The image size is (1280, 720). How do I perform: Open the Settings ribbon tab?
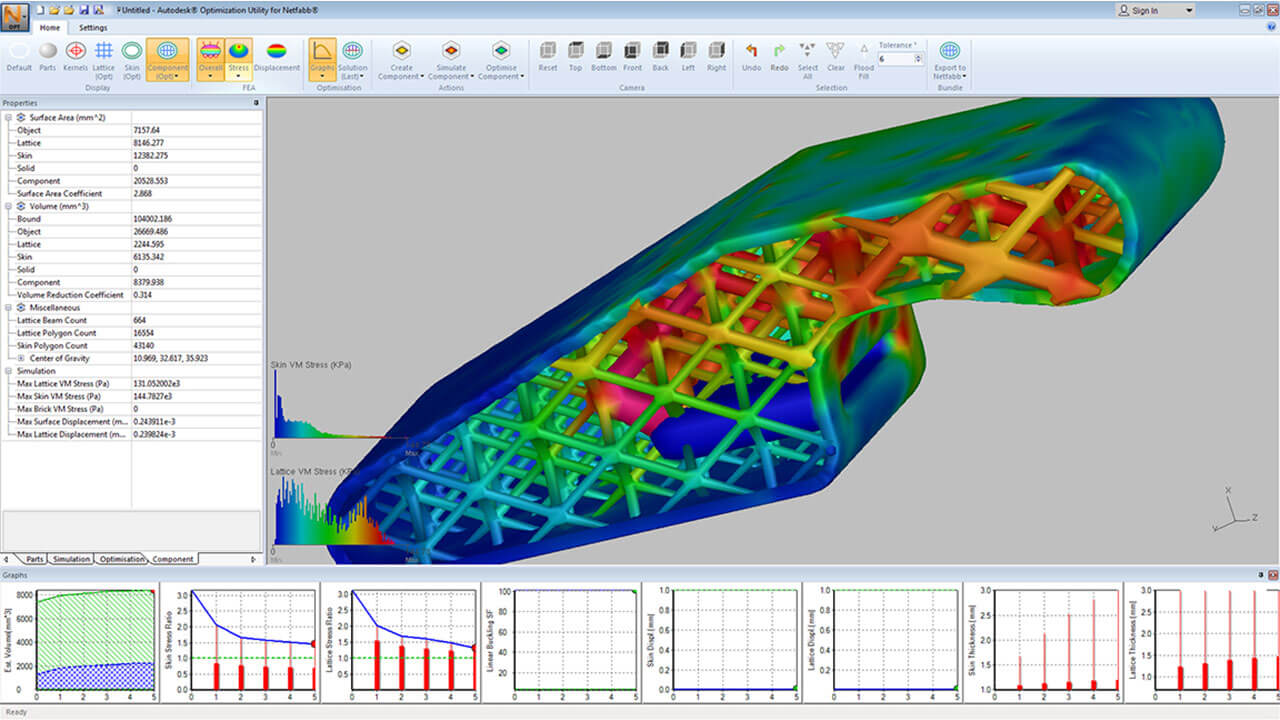pyautogui.click(x=94, y=28)
